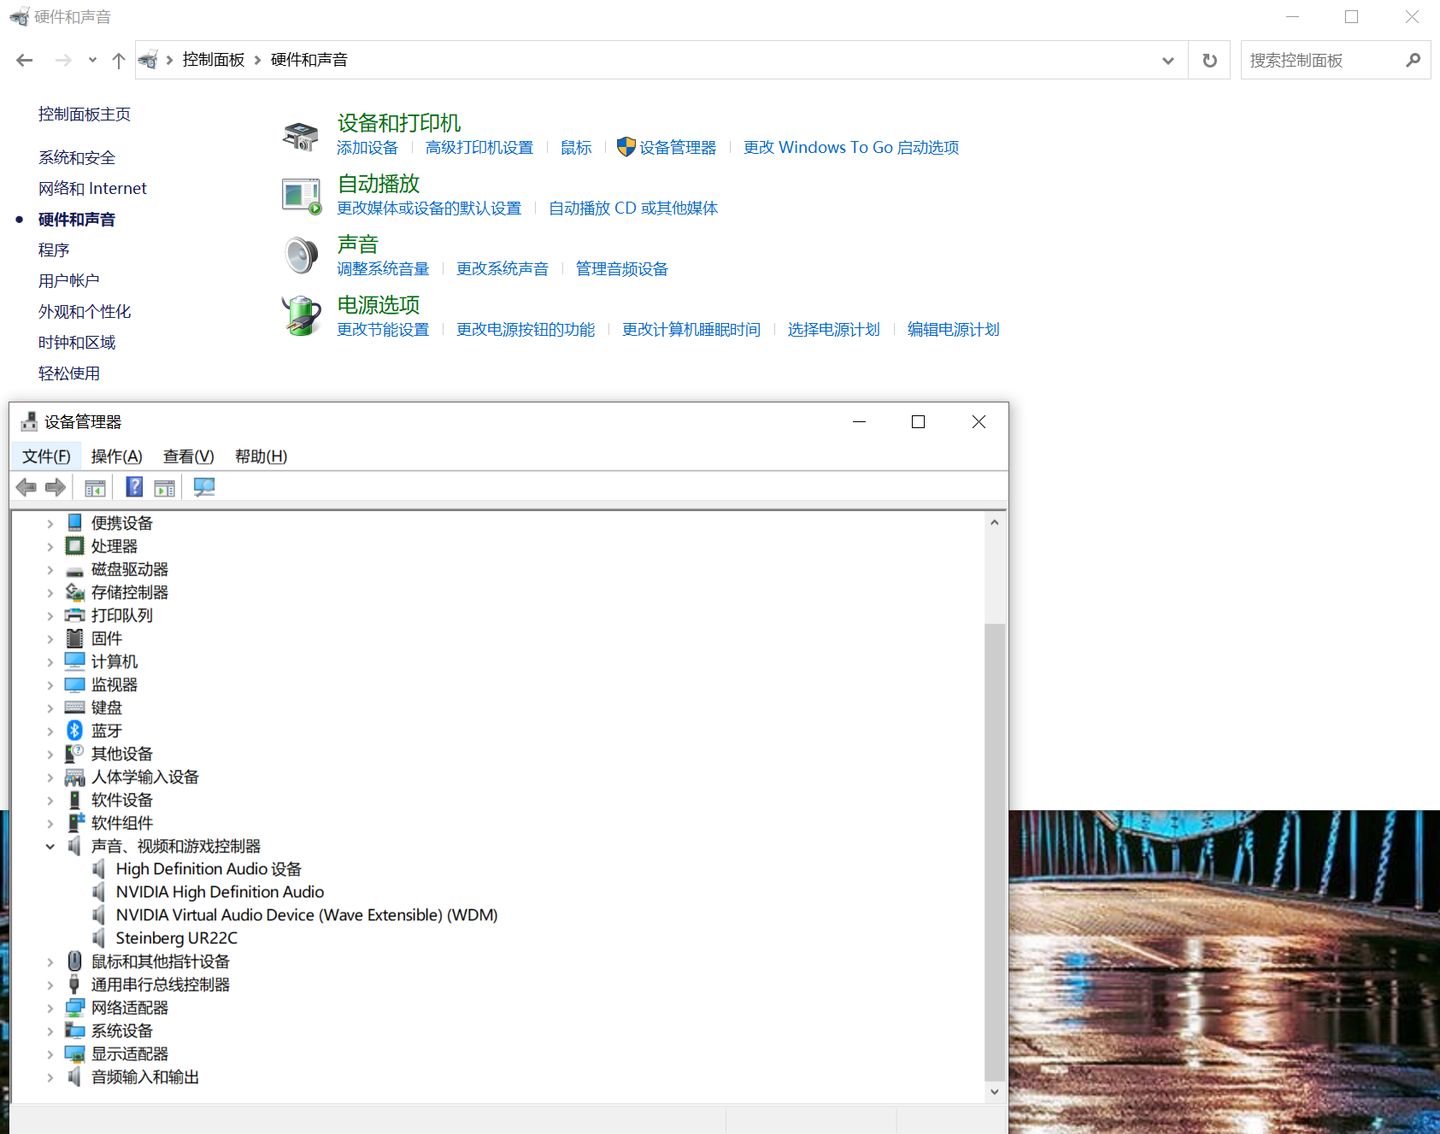Collapse the 声音、视频和游戏控制器 category
Viewport: 1440px width, 1134px height.
click(x=51, y=845)
